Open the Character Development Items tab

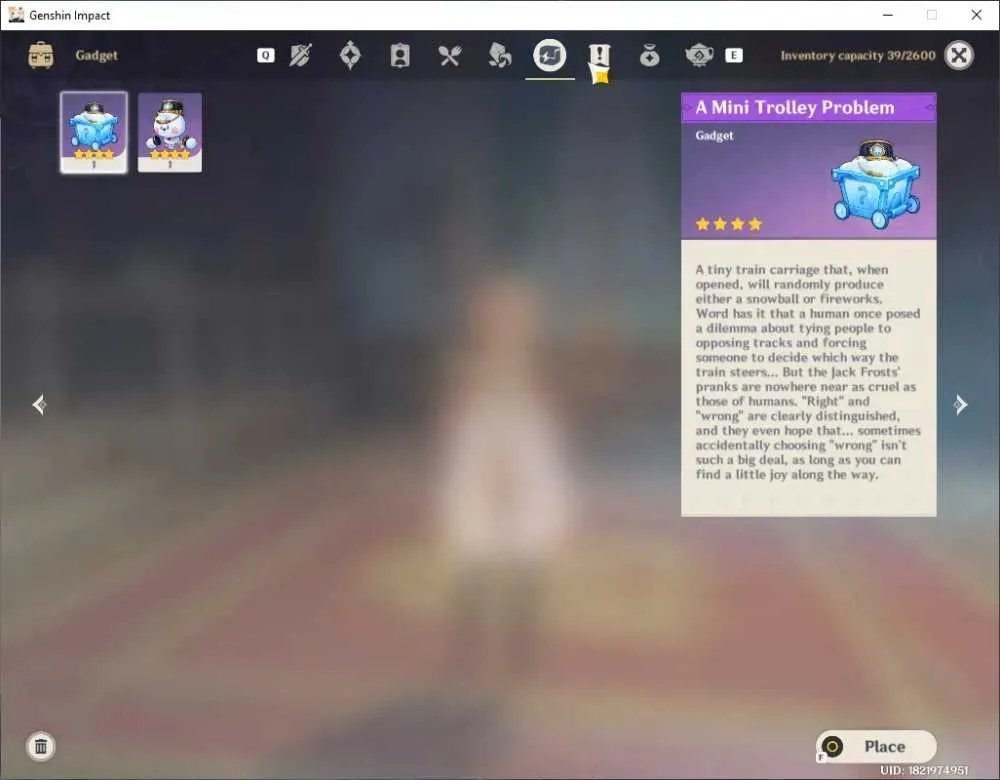pos(400,56)
